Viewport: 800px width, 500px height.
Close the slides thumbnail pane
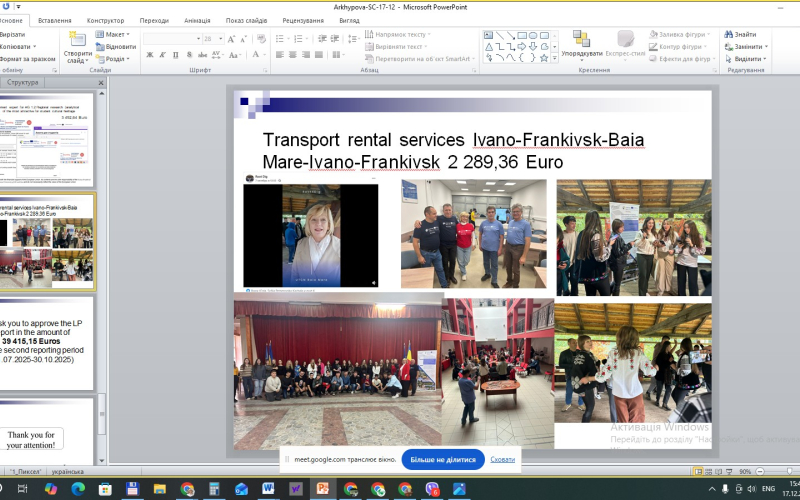pyautogui.click(x=101, y=83)
